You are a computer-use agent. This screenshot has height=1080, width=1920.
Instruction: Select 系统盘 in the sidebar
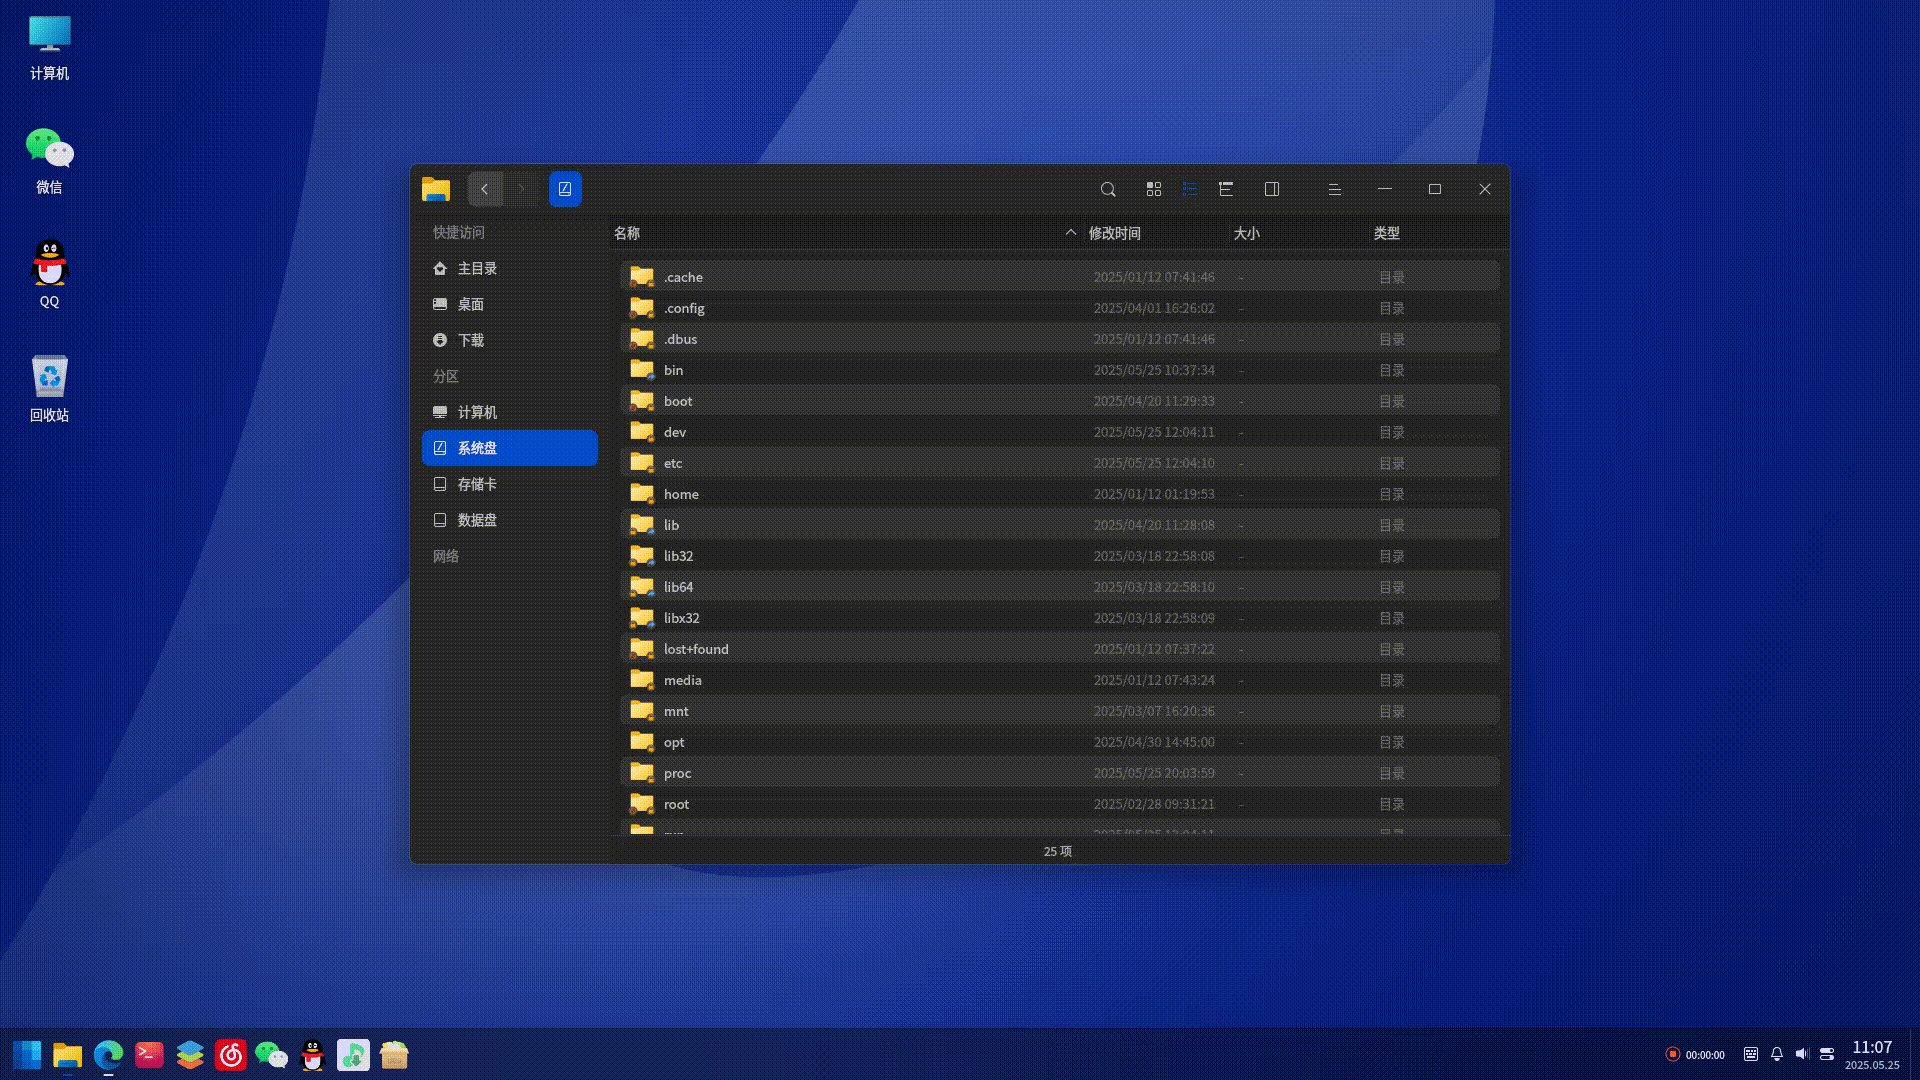click(x=510, y=448)
